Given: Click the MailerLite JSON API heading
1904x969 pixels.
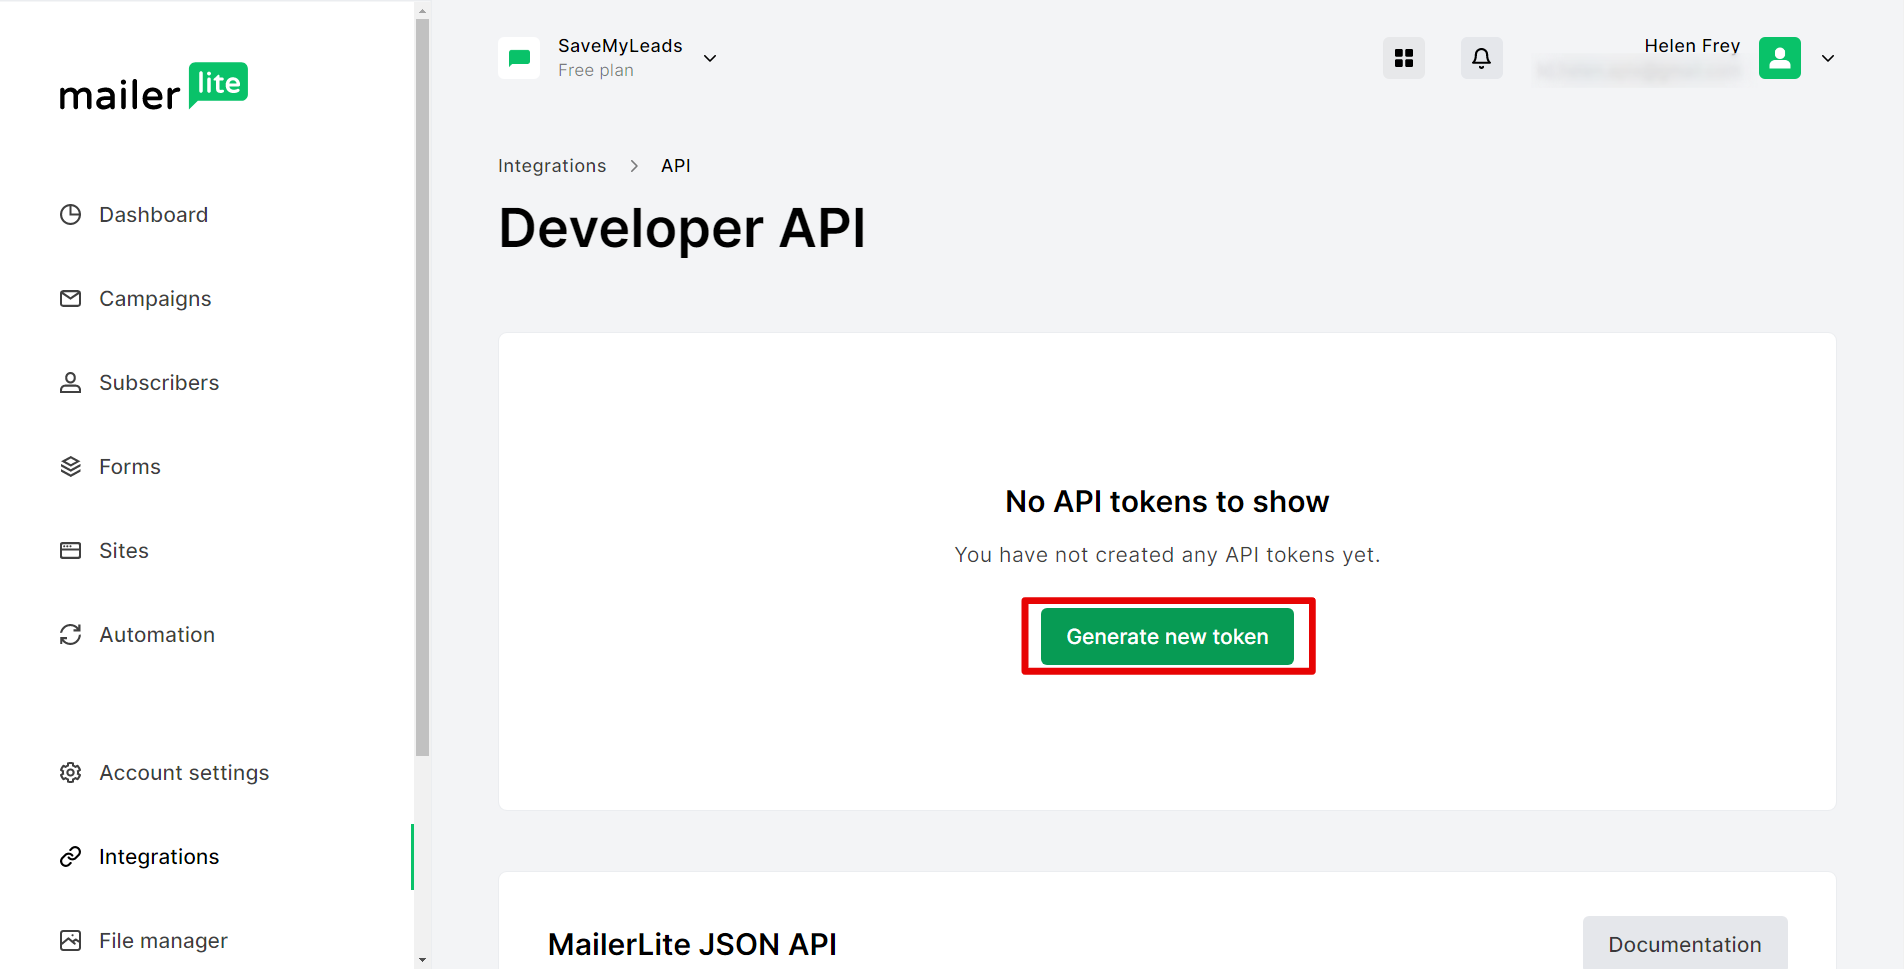Looking at the screenshot, I should 692,944.
